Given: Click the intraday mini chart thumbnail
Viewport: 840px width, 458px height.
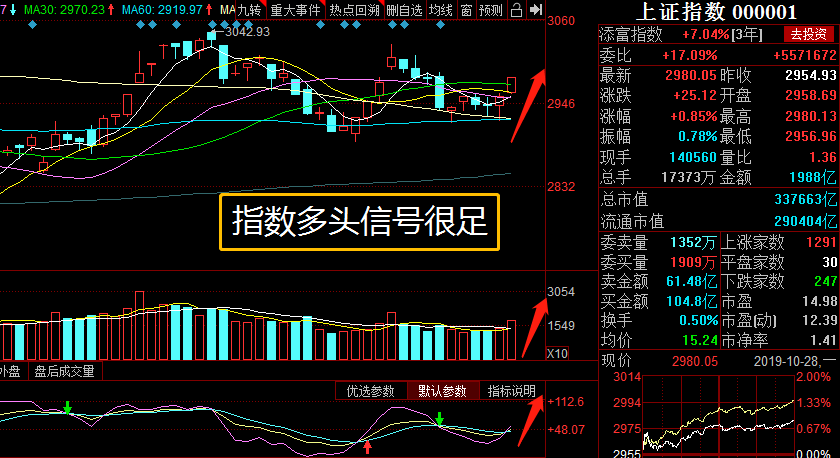Looking at the screenshot, I should pos(718,415).
